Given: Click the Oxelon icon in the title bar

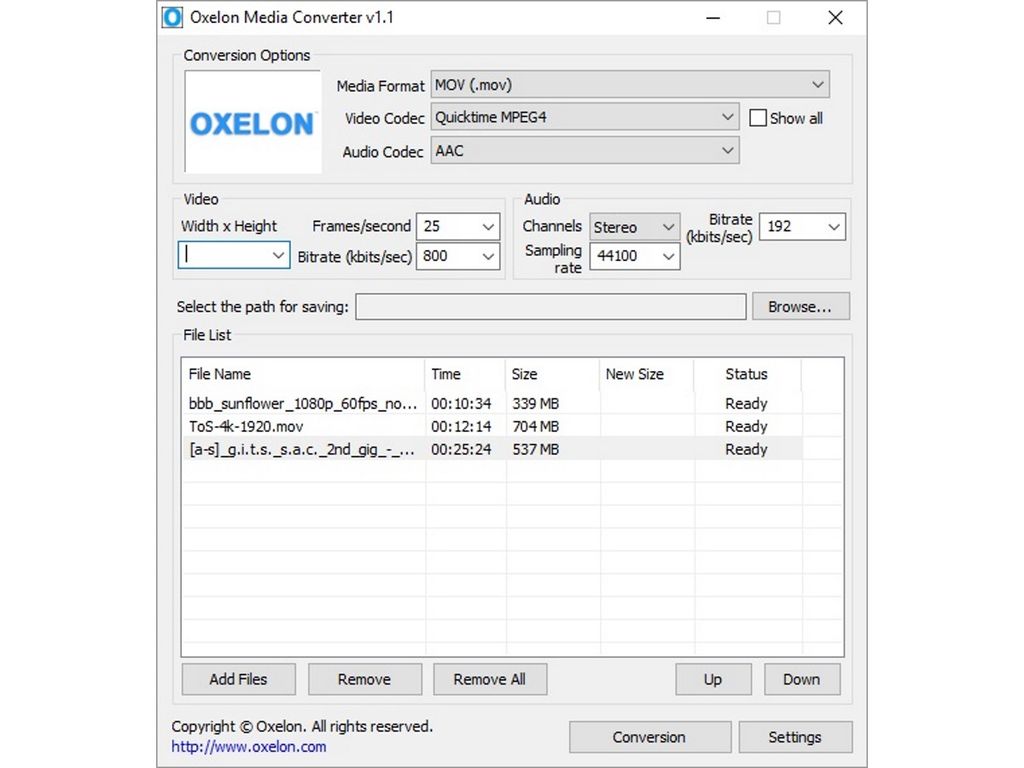Looking at the screenshot, I should click(x=174, y=17).
